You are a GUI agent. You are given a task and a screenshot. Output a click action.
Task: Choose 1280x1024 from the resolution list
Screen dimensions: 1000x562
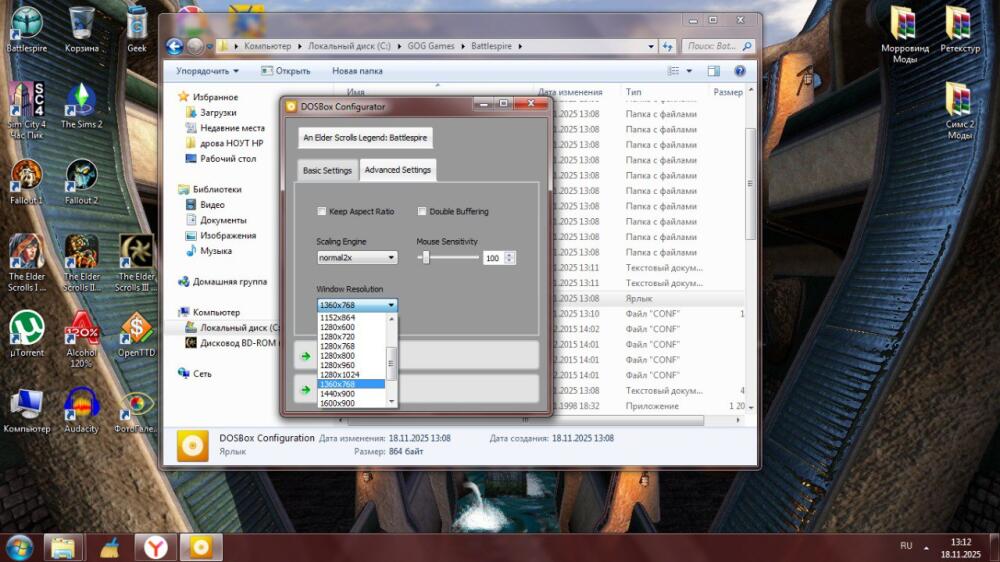point(352,375)
